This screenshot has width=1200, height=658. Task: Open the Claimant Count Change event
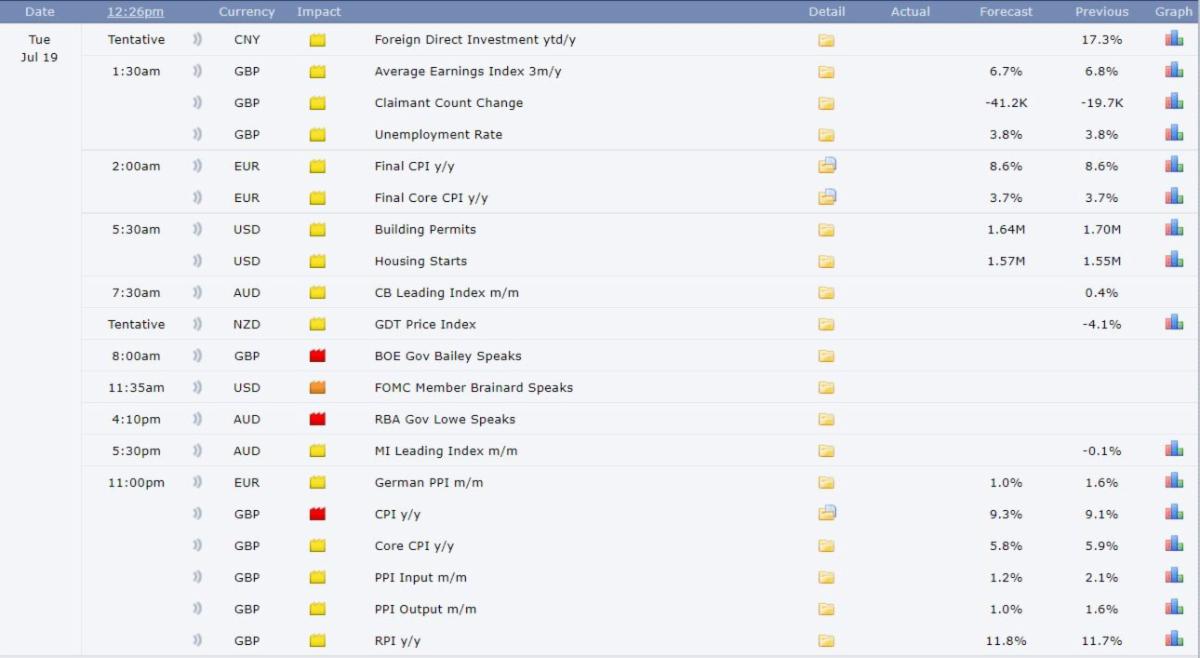[x=449, y=103]
